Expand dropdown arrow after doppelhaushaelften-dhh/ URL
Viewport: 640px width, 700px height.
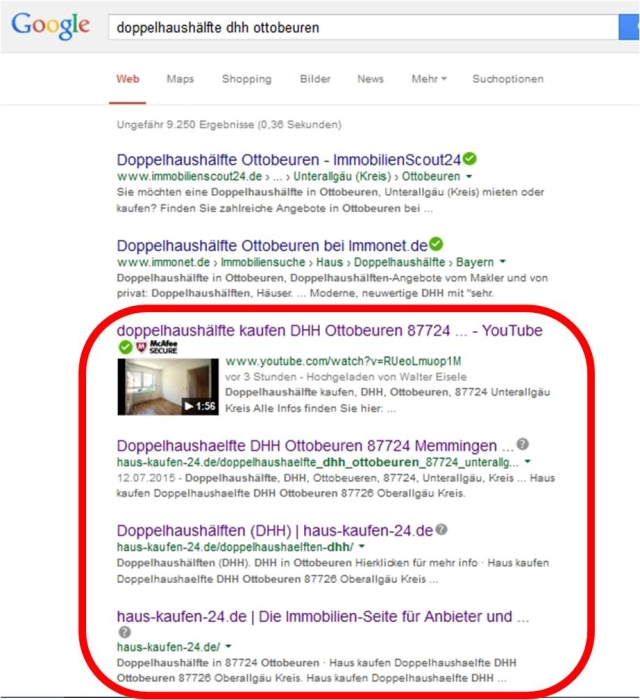(362, 546)
